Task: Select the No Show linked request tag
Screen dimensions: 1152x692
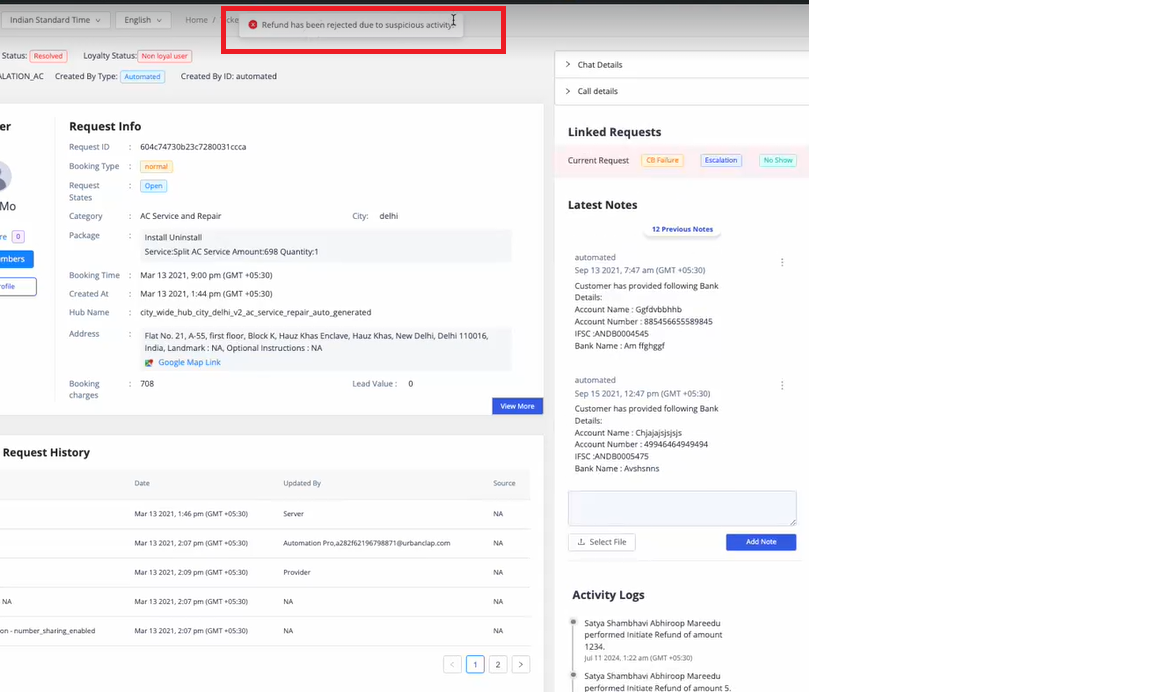Action: (x=777, y=160)
